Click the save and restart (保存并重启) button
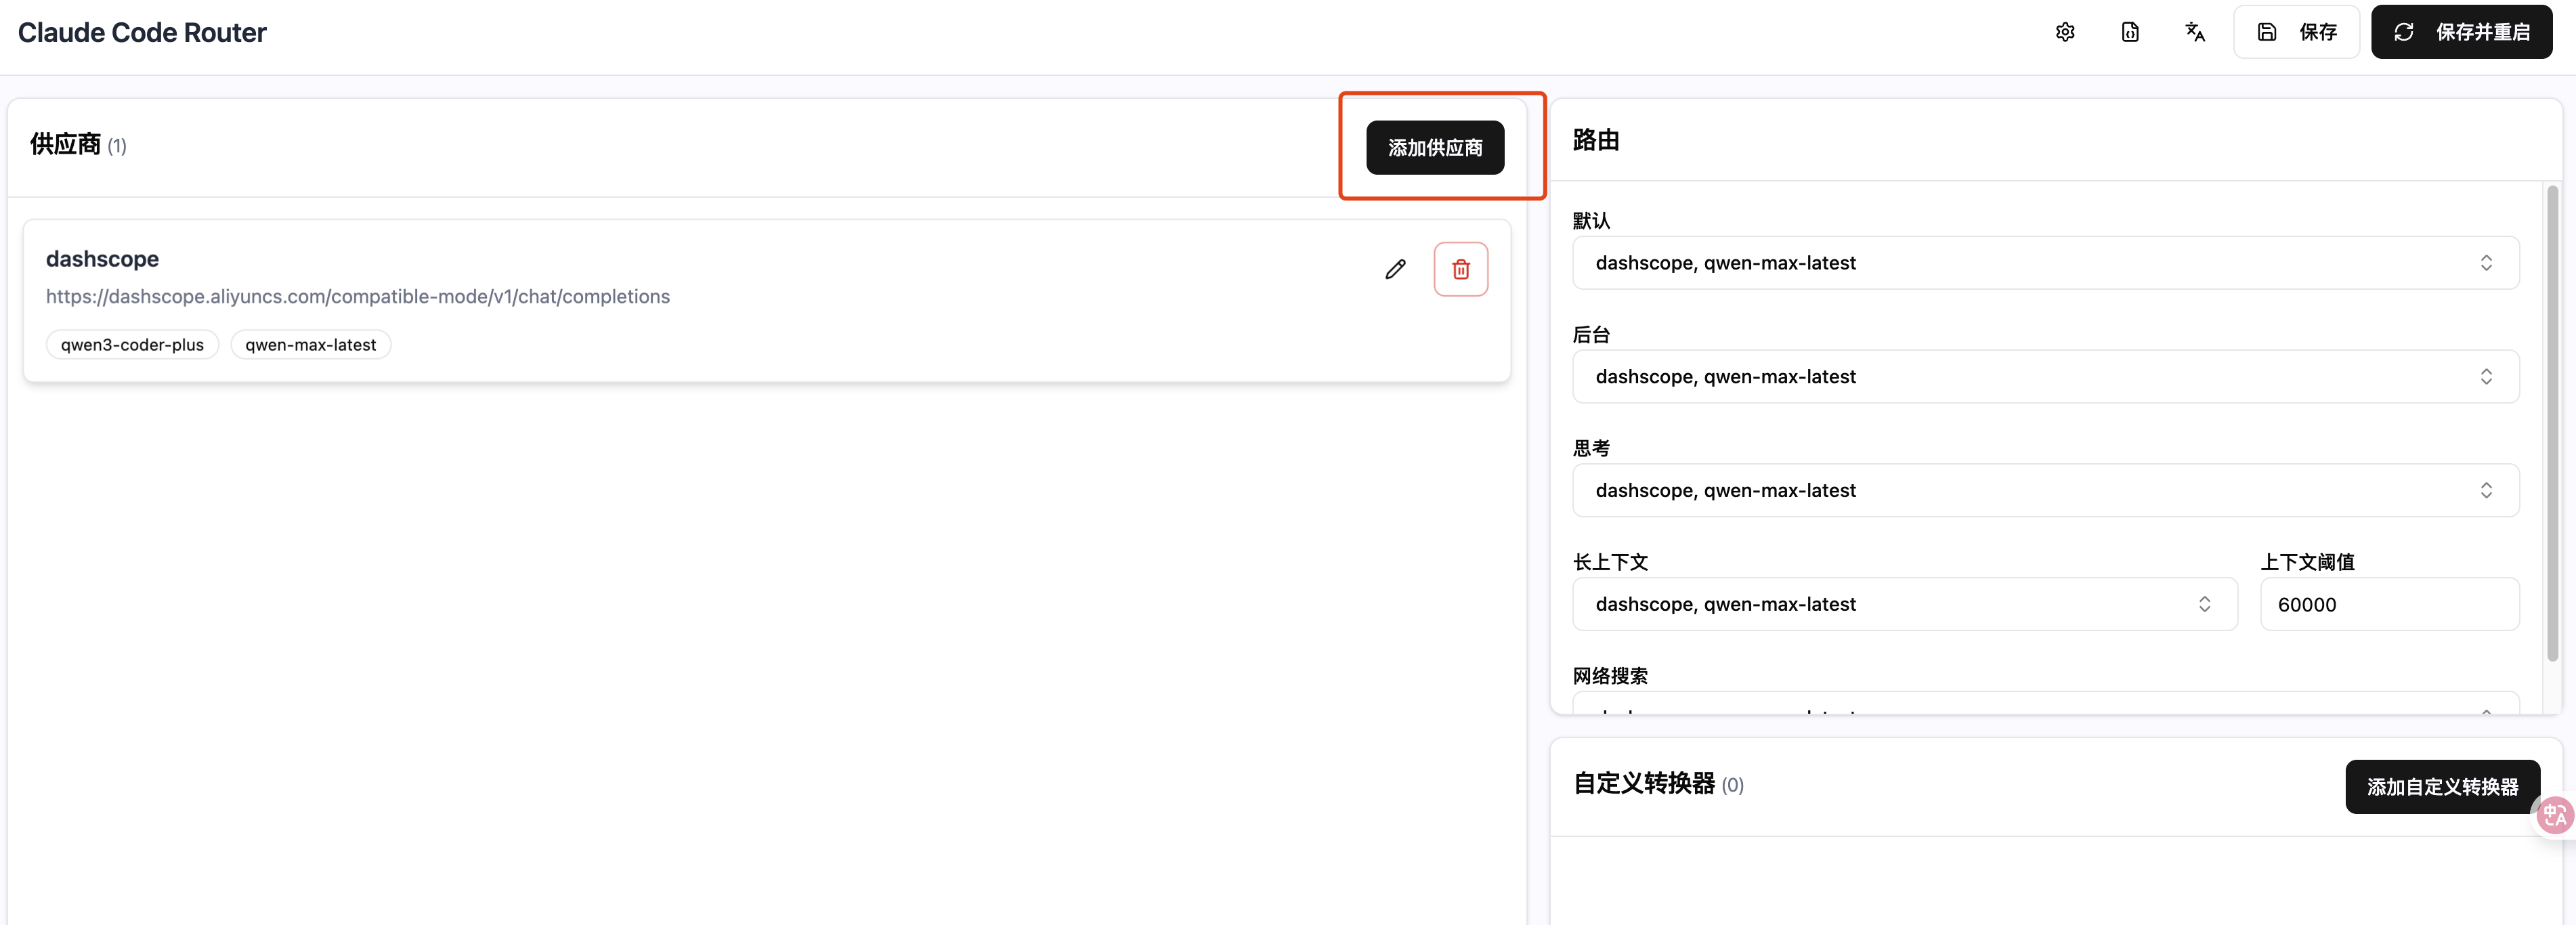Viewport: 2576px width, 925px height. [x=2461, y=32]
